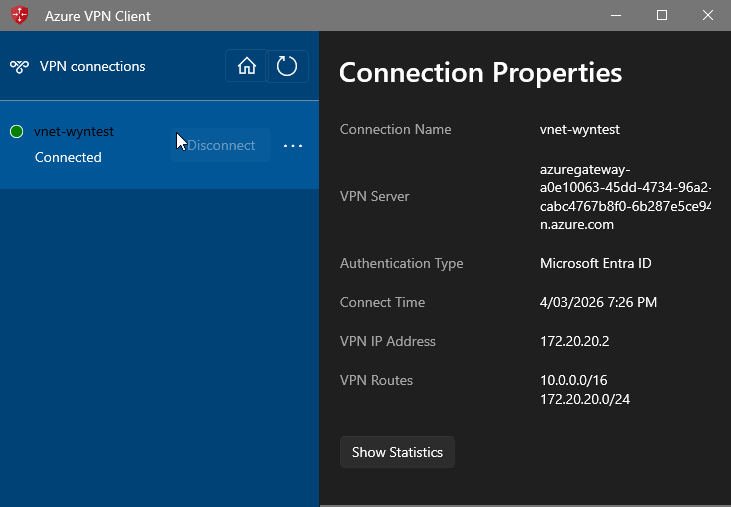Click the 172.20.20.0/24 VPN route
Viewport: 731px width, 507px height.
[x=584, y=400]
